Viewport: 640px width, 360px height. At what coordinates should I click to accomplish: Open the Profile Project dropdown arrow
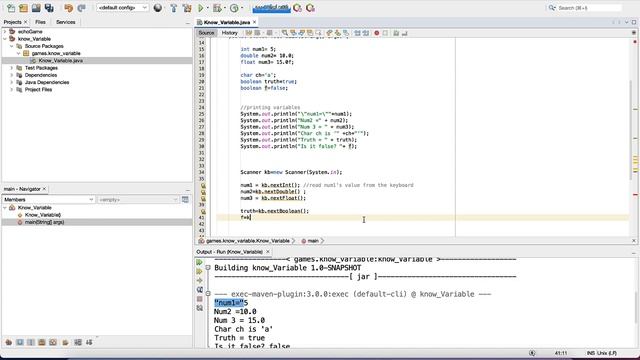242,8
